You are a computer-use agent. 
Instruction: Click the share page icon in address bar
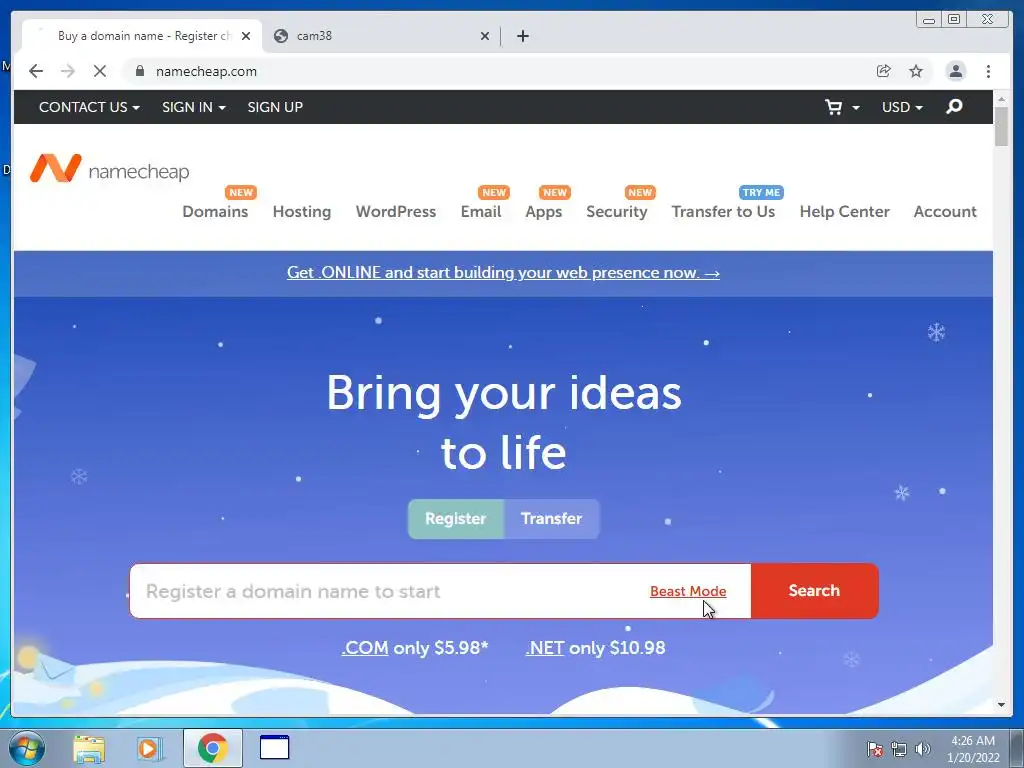884,71
